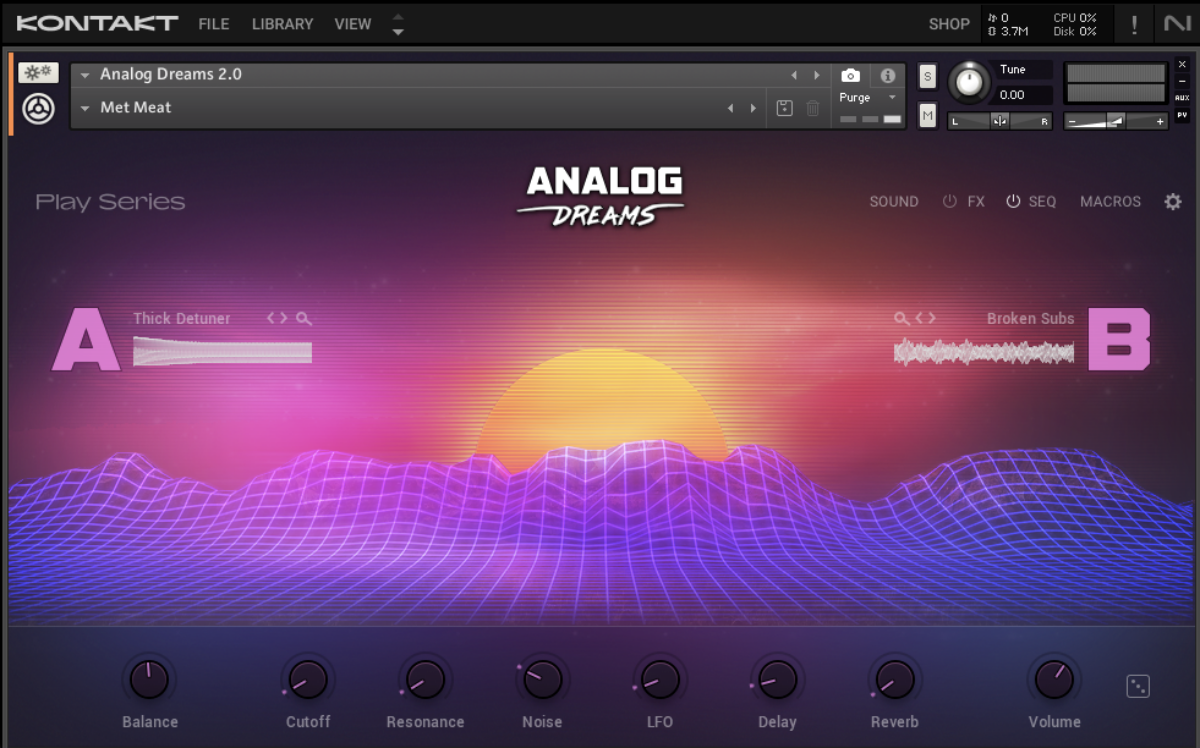This screenshot has width=1200, height=748.
Task: Click the Thick Detuner sound name
Action: (x=182, y=318)
